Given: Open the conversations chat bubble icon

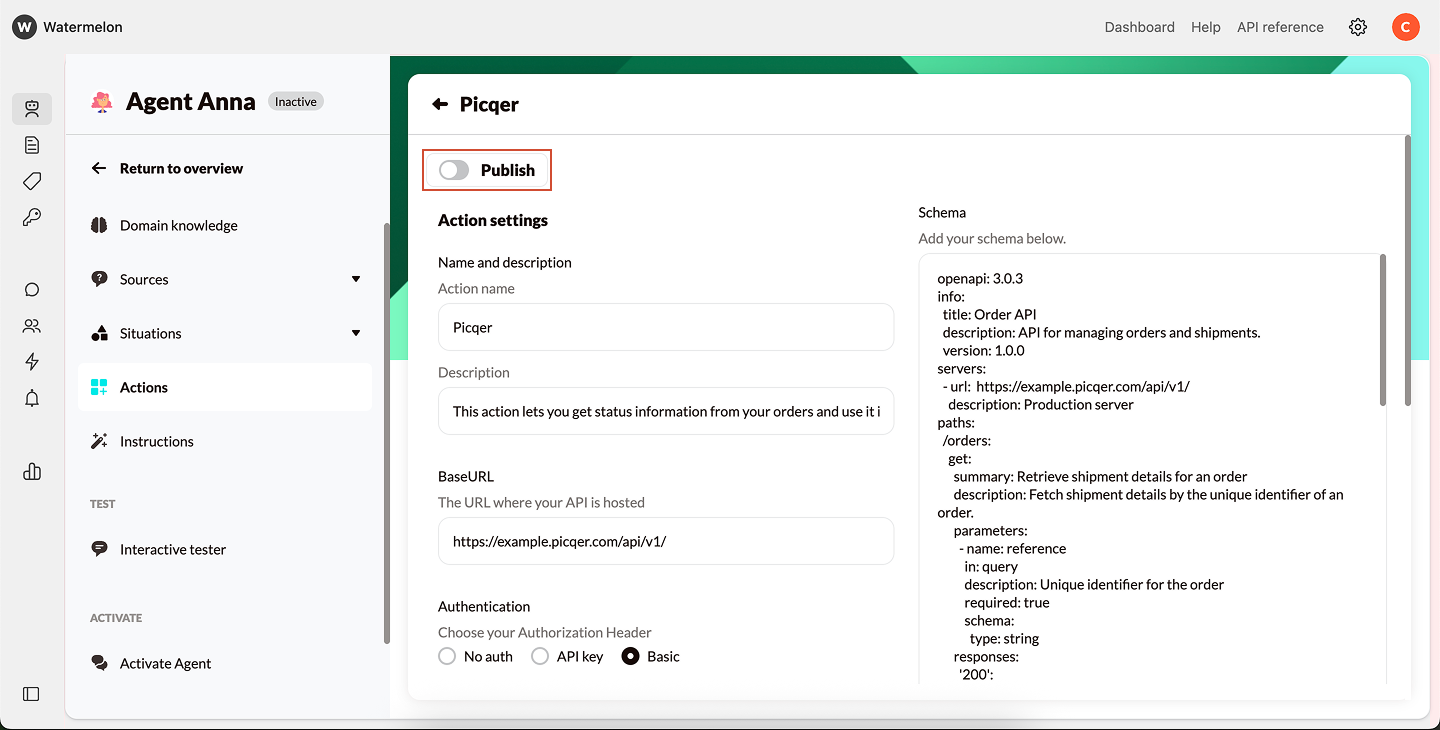Looking at the screenshot, I should [31, 289].
